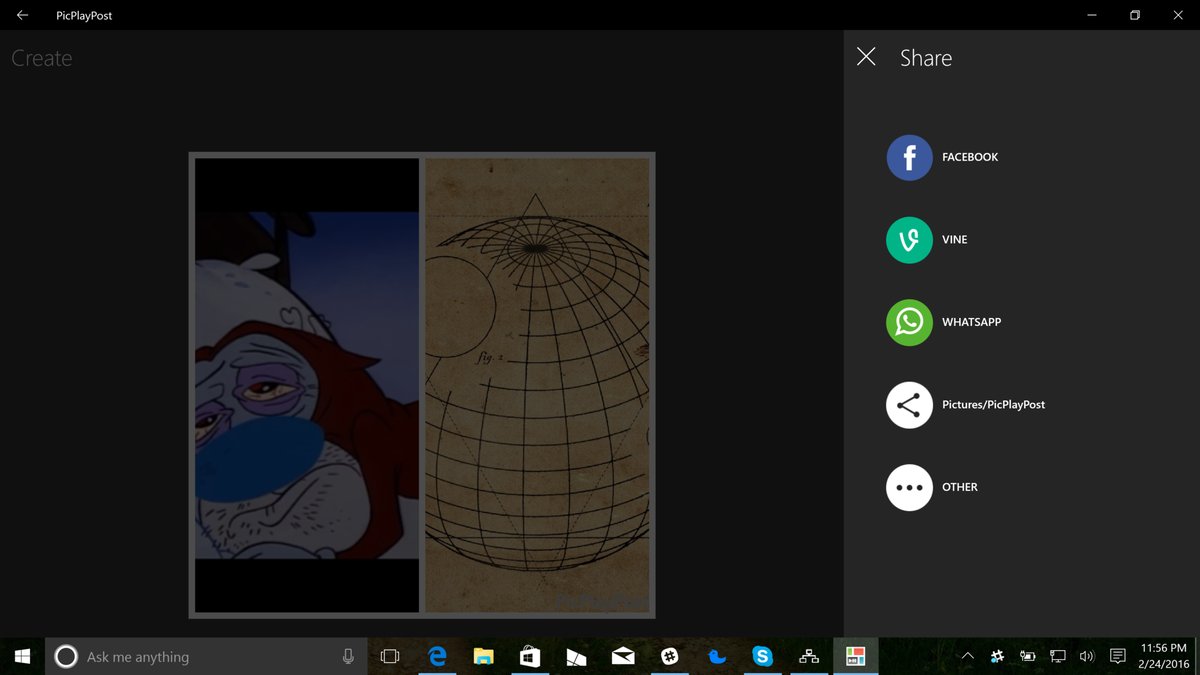Open the PicPlayPost icon in the taskbar
This screenshot has height=675, width=1200.
(x=855, y=656)
